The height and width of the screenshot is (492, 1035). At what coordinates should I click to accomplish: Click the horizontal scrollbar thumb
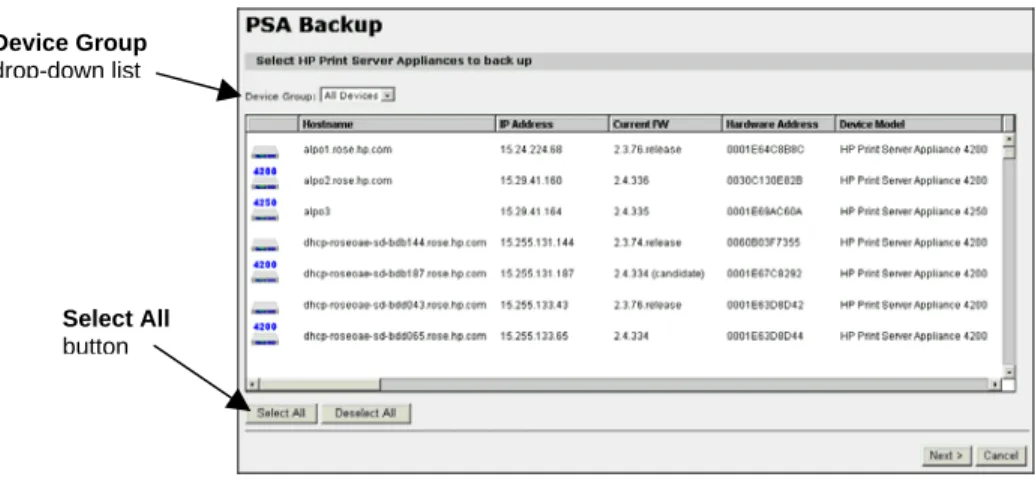(320, 384)
